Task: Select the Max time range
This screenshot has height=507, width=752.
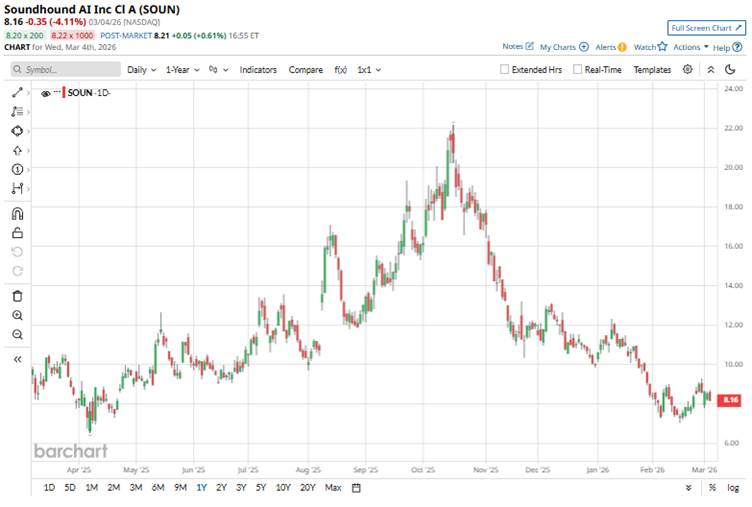Action: coord(333,487)
